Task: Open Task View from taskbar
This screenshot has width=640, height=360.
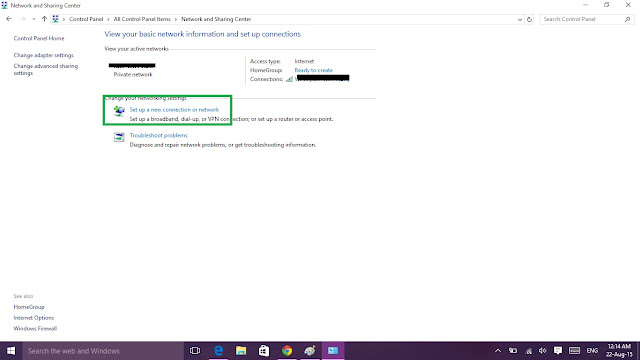Action: pos(195,351)
